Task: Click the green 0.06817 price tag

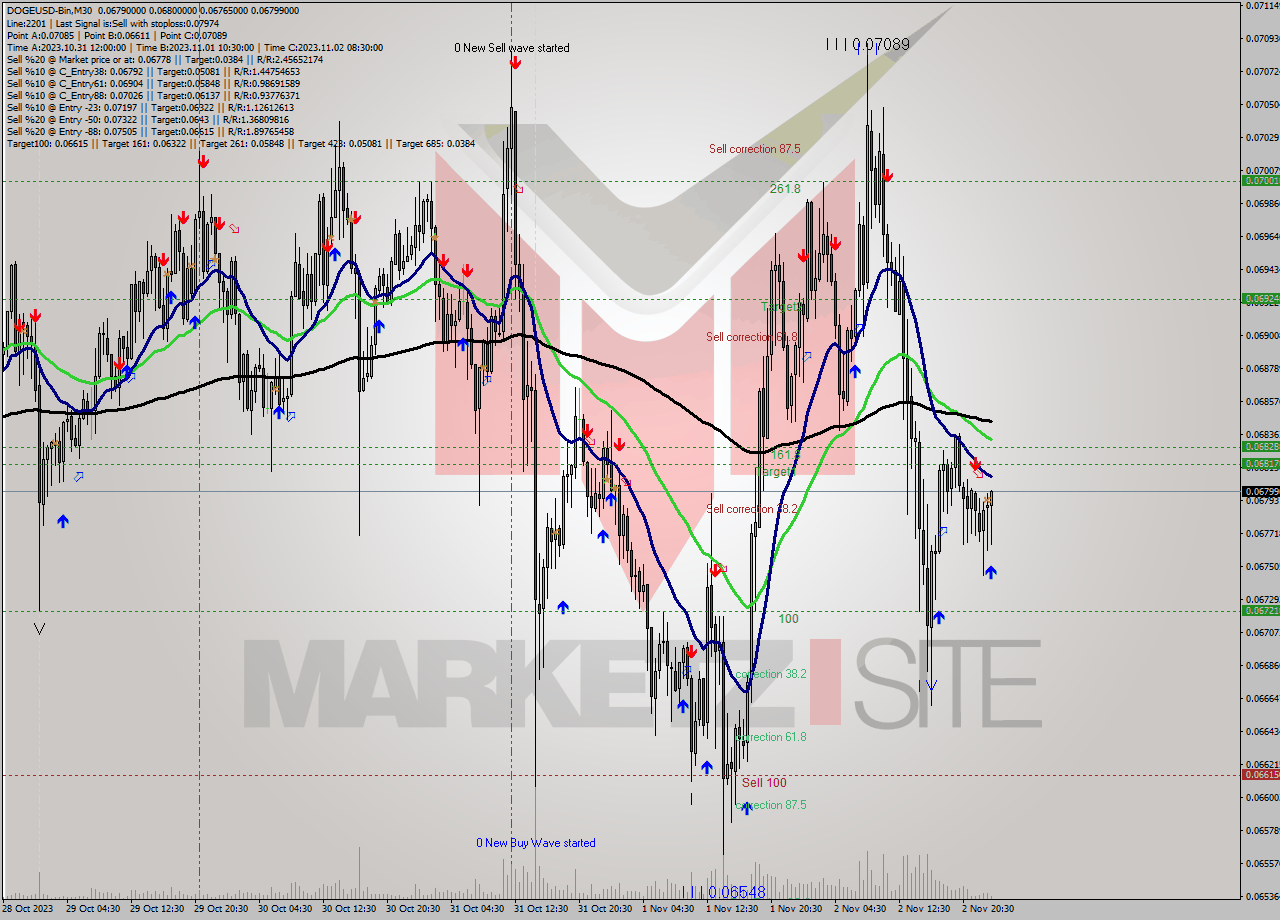Action: click(1260, 463)
